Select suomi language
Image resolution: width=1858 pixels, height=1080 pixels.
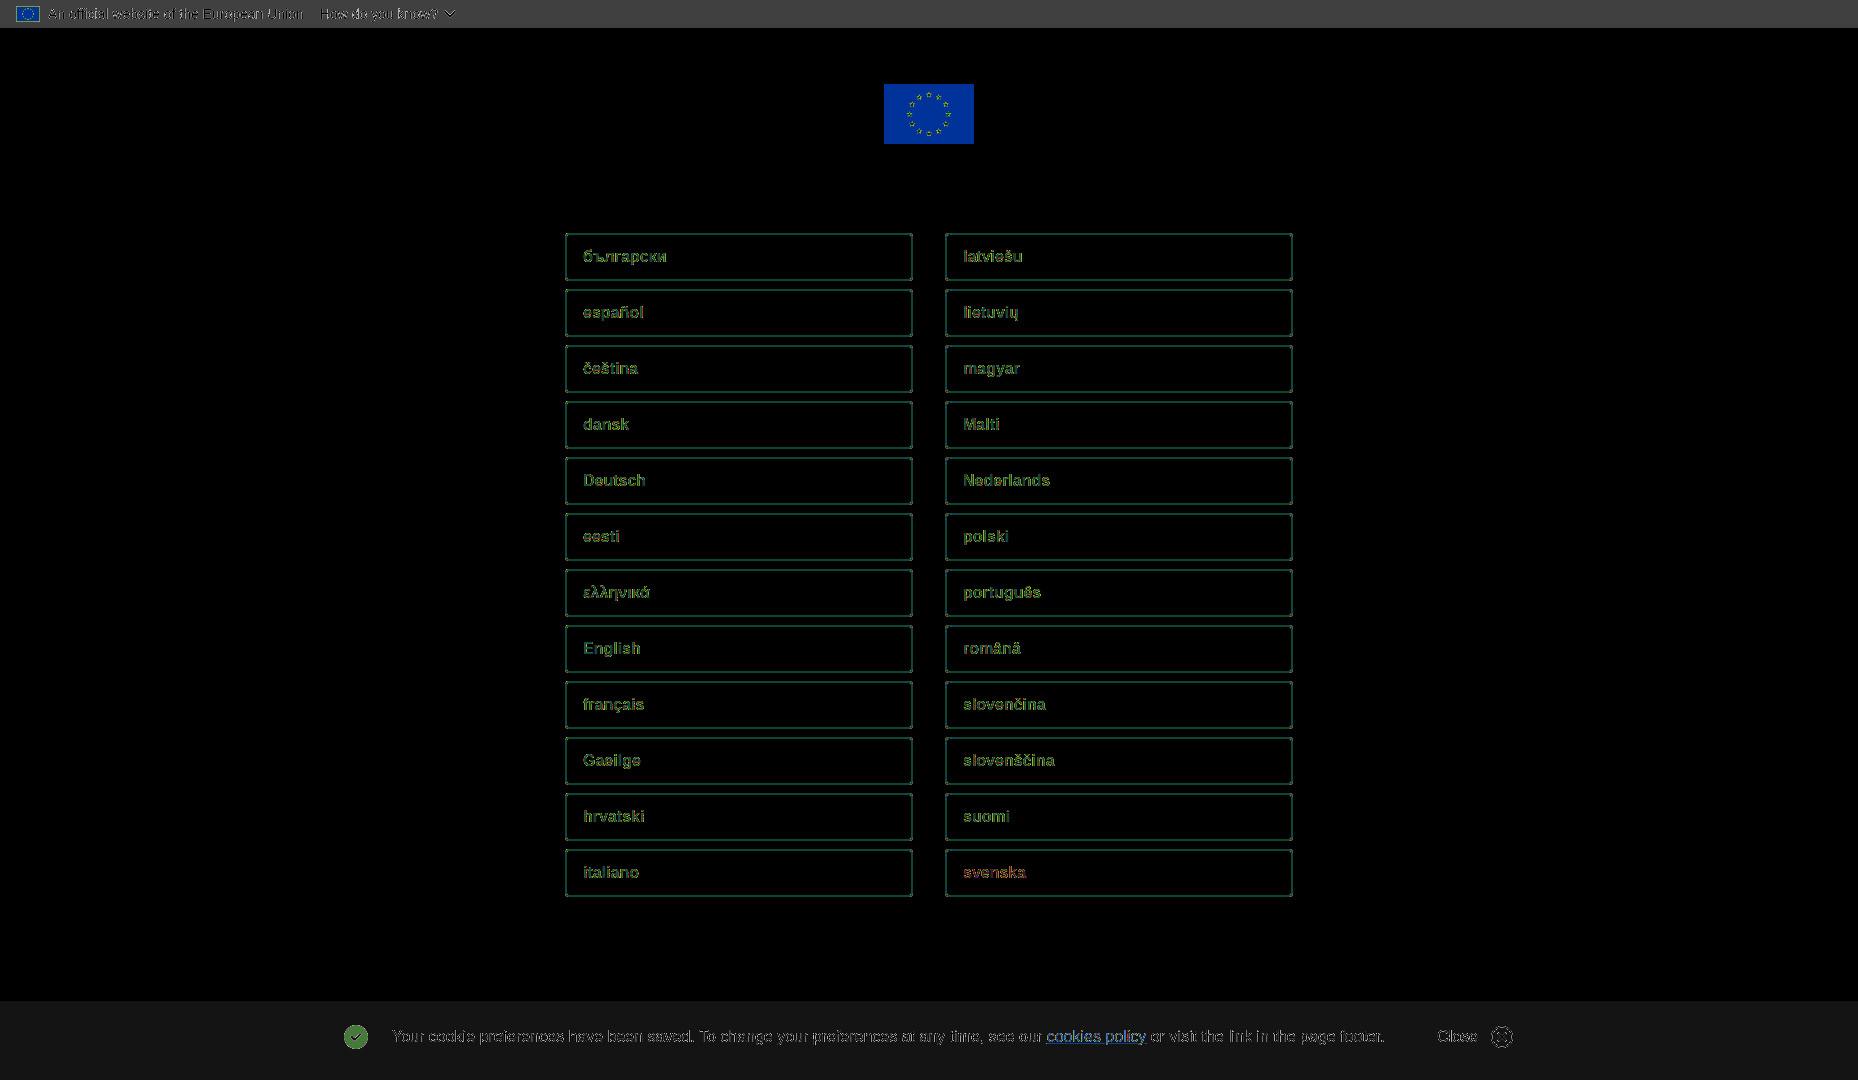click(x=1119, y=817)
